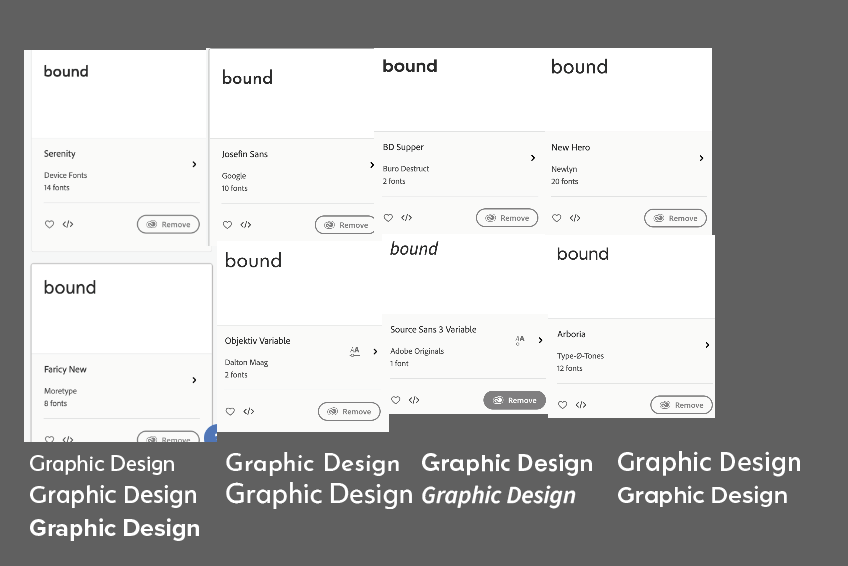Click the New Hero embed code icon
Screen dimensions: 848x566
(x=575, y=218)
